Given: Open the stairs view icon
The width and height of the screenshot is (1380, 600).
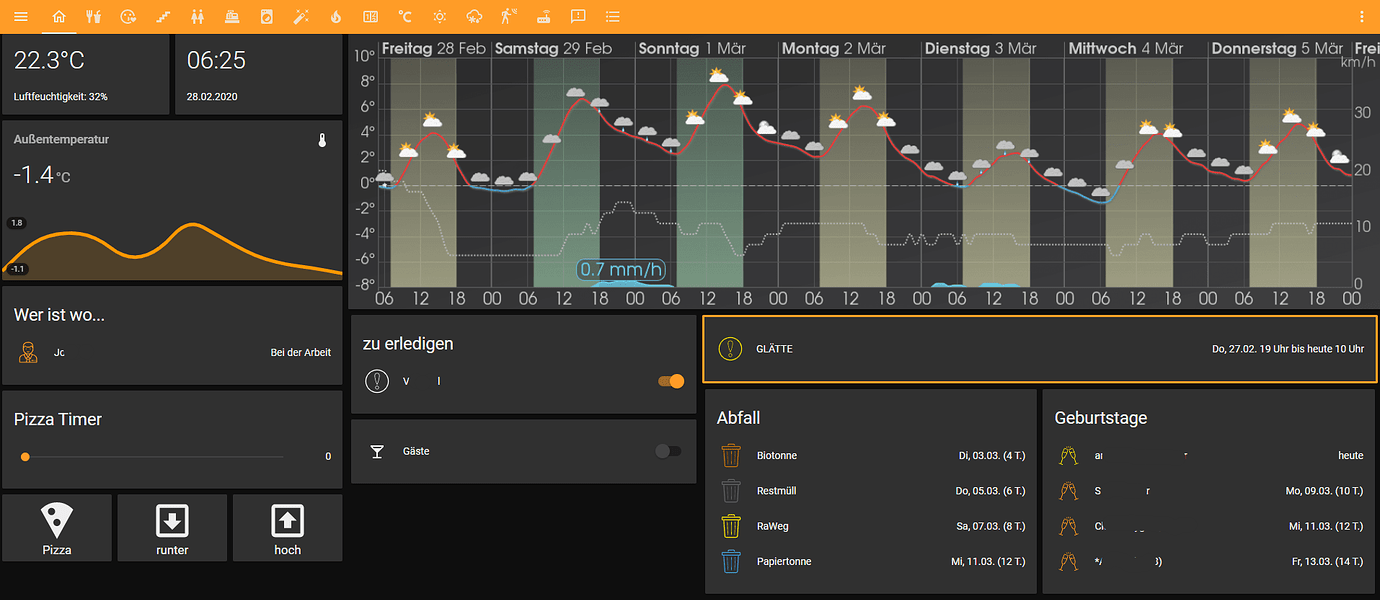Looking at the screenshot, I should (x=163, y=16).
